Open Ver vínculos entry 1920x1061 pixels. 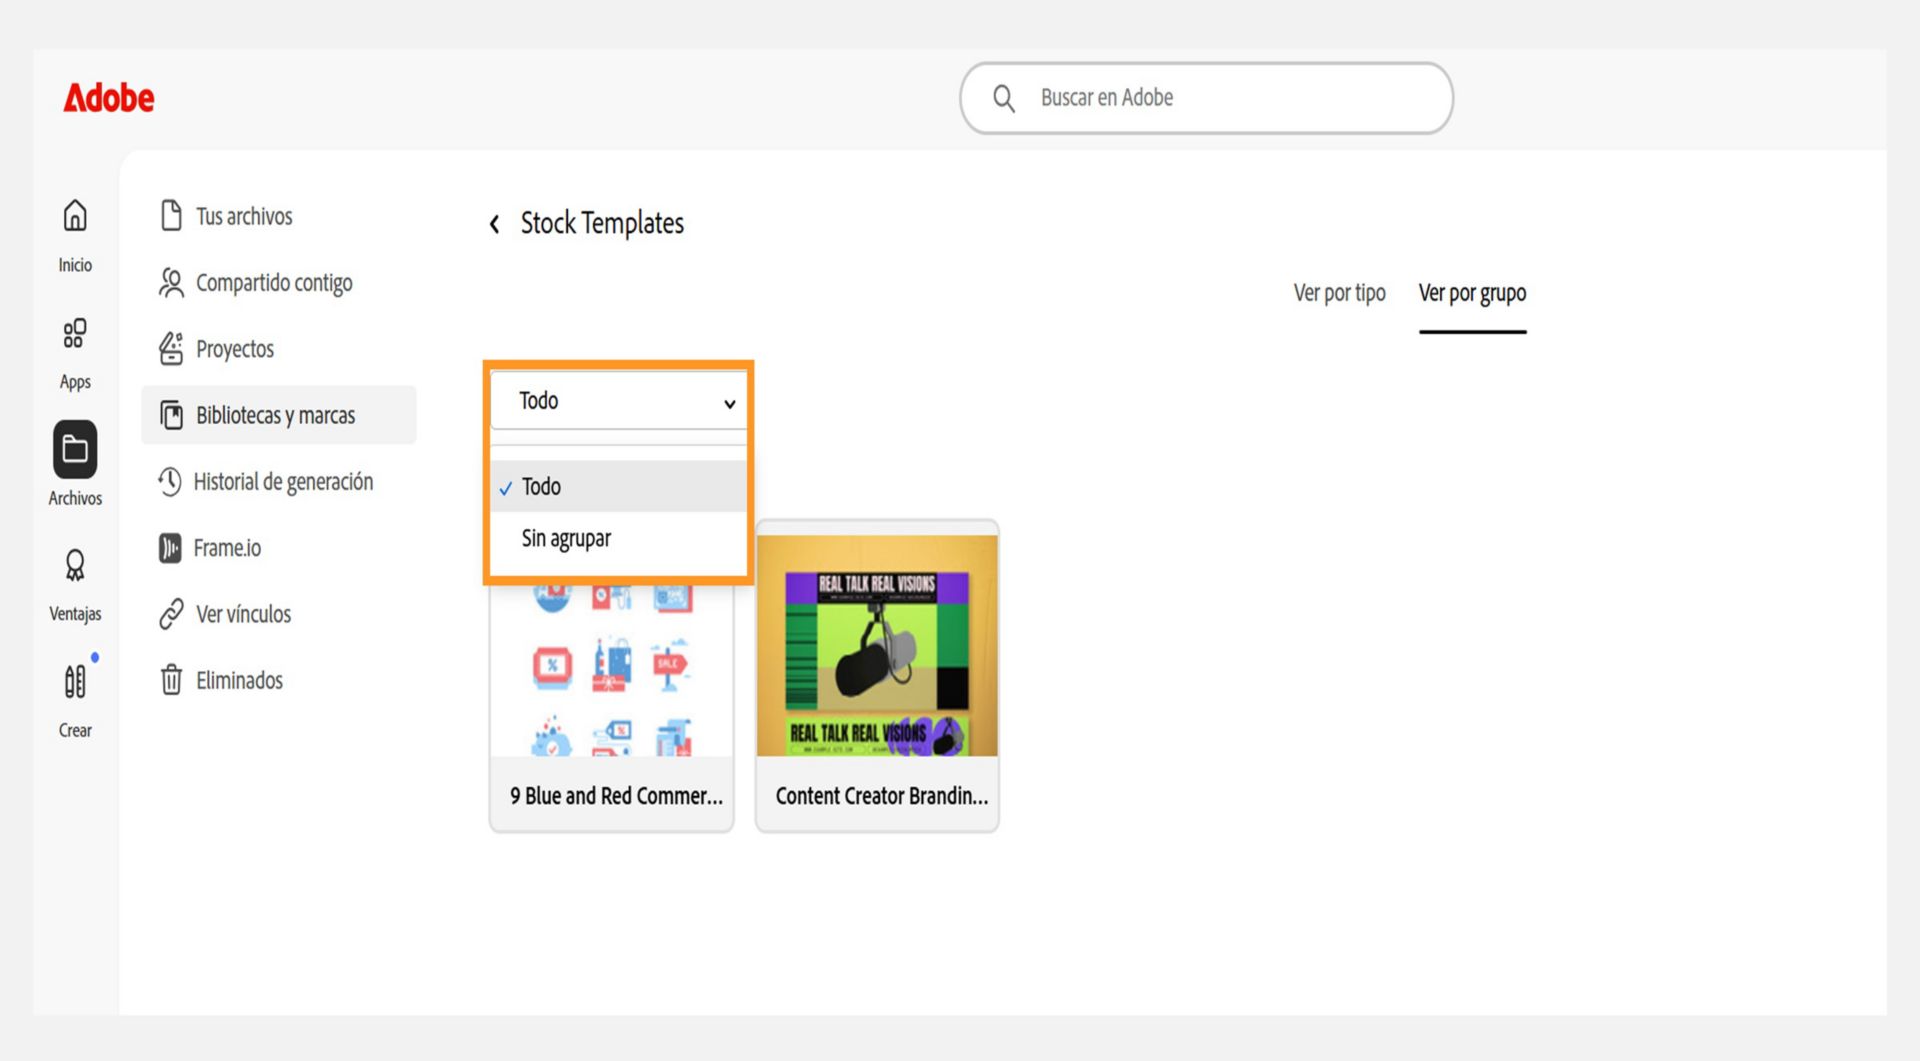tap(243, 614)
